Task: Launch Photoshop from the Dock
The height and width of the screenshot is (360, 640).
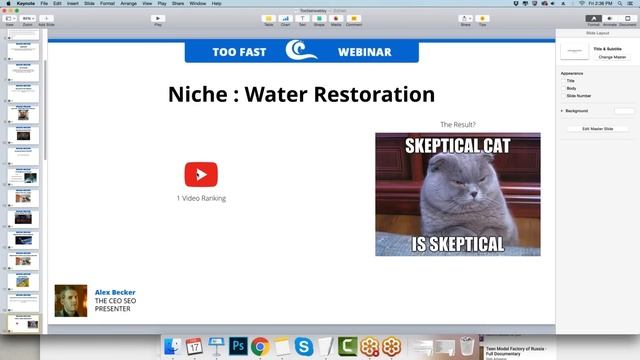Action: click(238, 347)
